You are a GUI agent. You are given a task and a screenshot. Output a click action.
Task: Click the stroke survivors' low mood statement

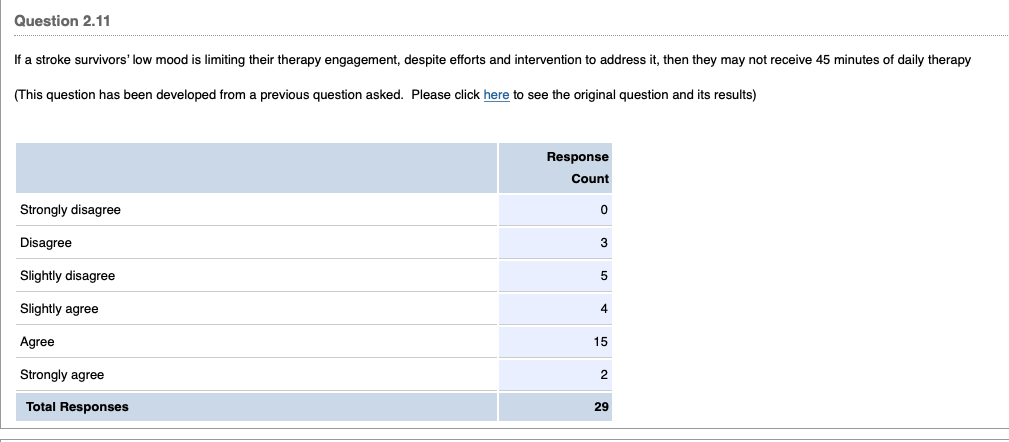coord(492,60)
